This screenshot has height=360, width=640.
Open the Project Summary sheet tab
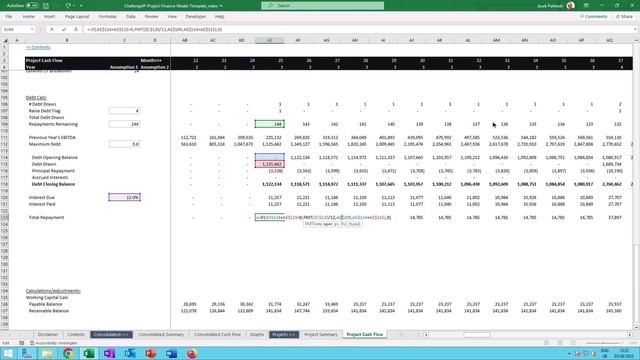321,334
